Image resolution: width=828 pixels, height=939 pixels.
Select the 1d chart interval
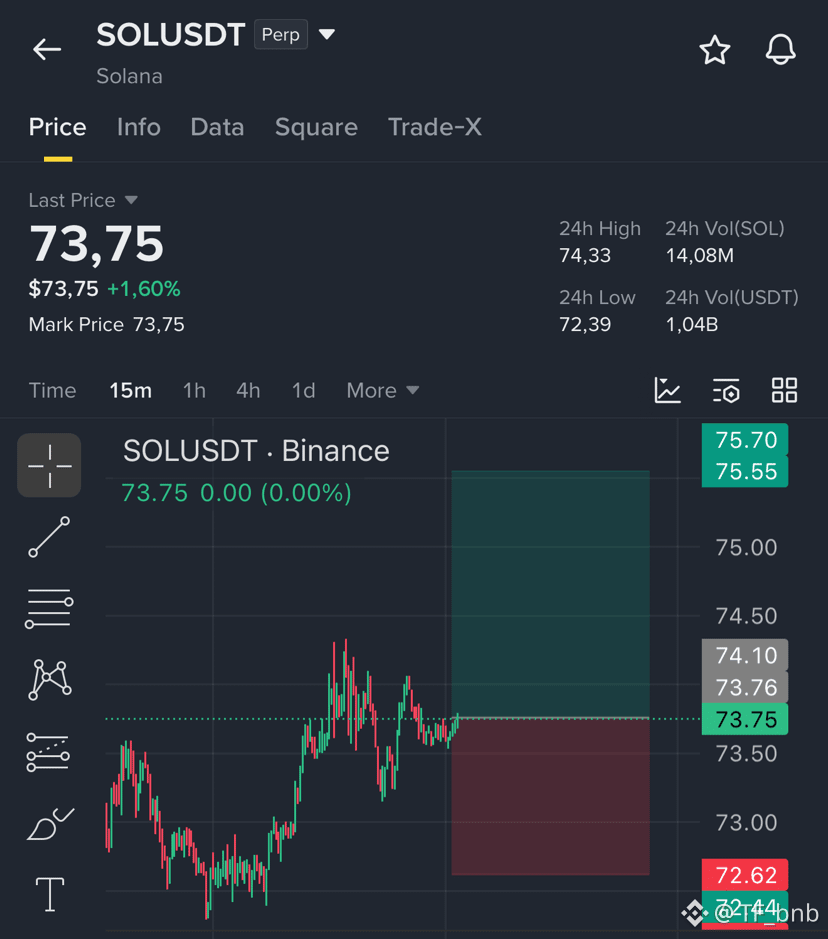click(304, 390)
